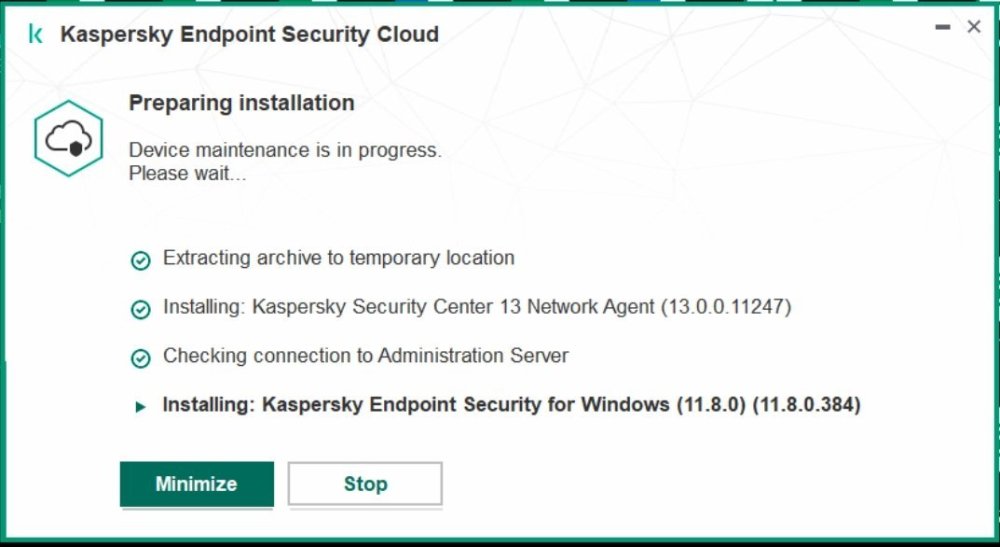Click the arrow marker beside Endpoint Security step
The height and width of the screenshot is (547, 1000).
[139, 407]
